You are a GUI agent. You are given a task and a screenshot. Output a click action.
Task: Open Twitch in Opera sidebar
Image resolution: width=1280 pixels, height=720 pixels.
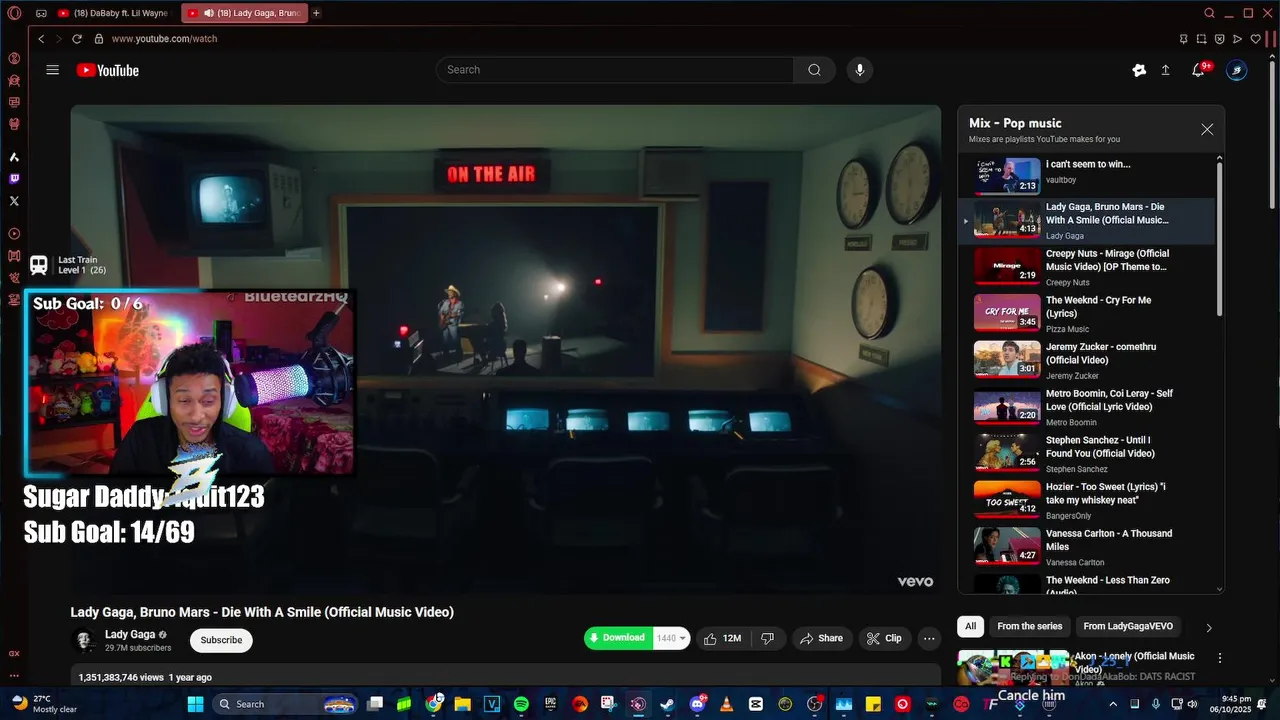click(14, 179)
